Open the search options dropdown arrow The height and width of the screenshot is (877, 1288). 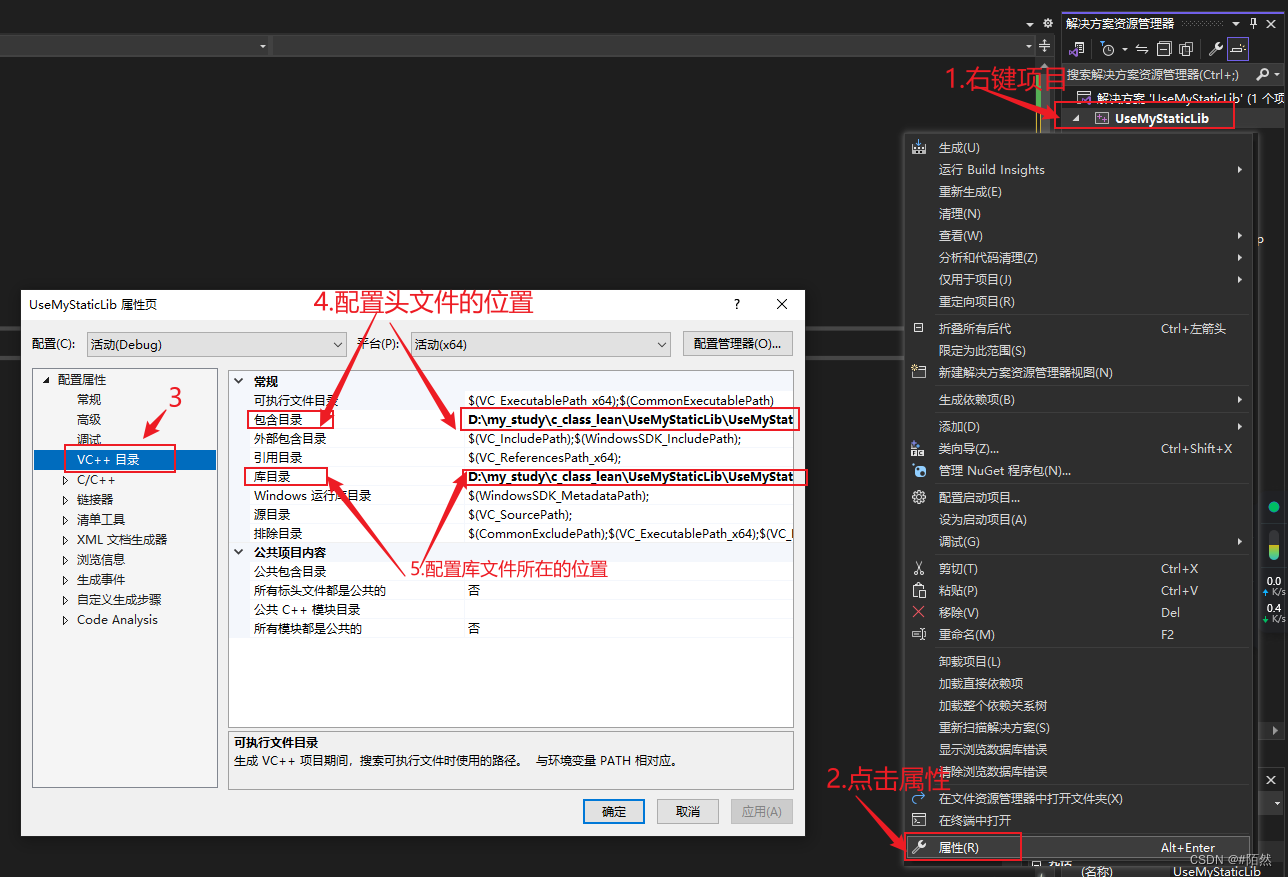[x=1277, y=75]
